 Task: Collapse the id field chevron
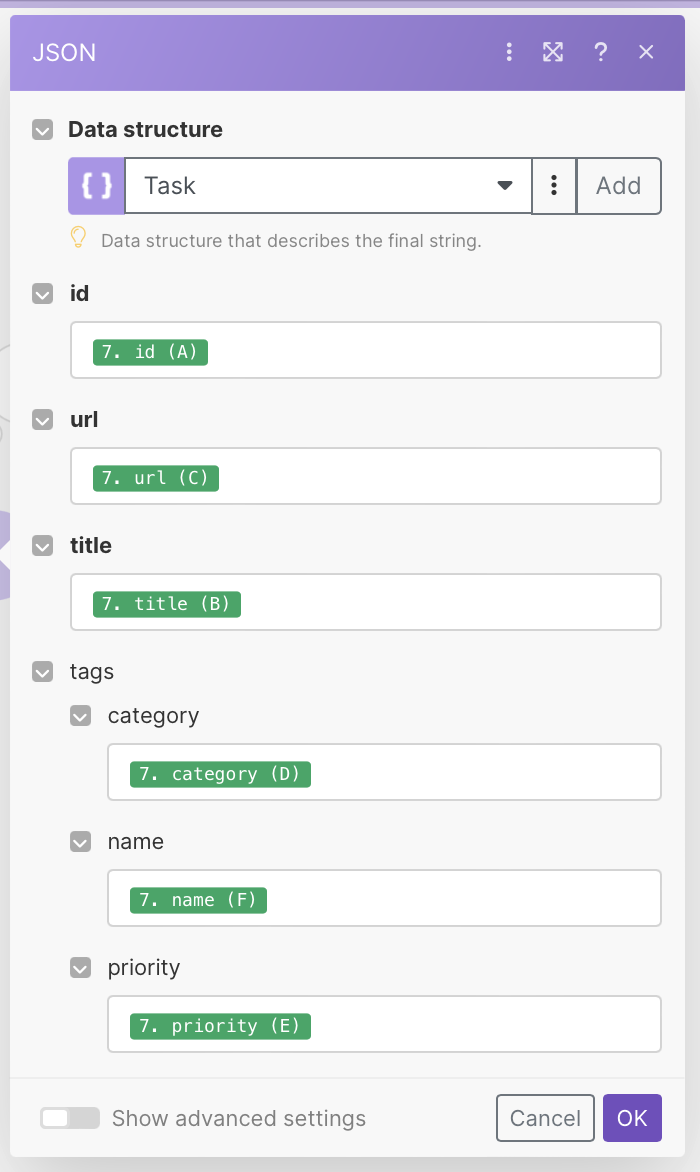click(x=43, y=294)
